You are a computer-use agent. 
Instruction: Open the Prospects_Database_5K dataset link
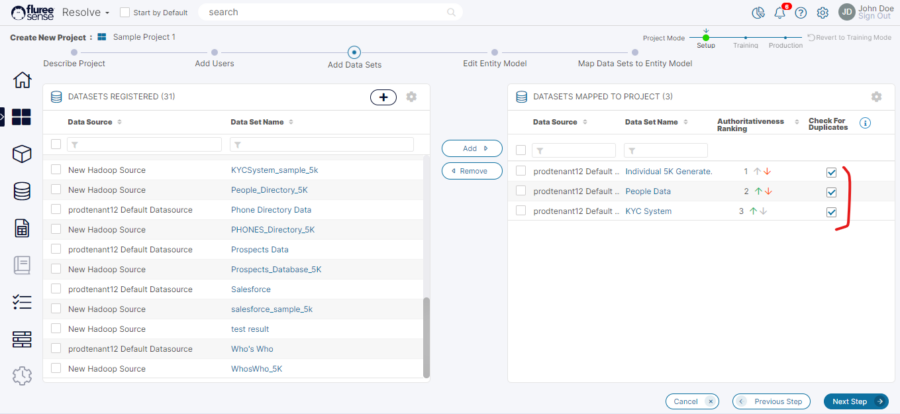click(x=276, y=269)
